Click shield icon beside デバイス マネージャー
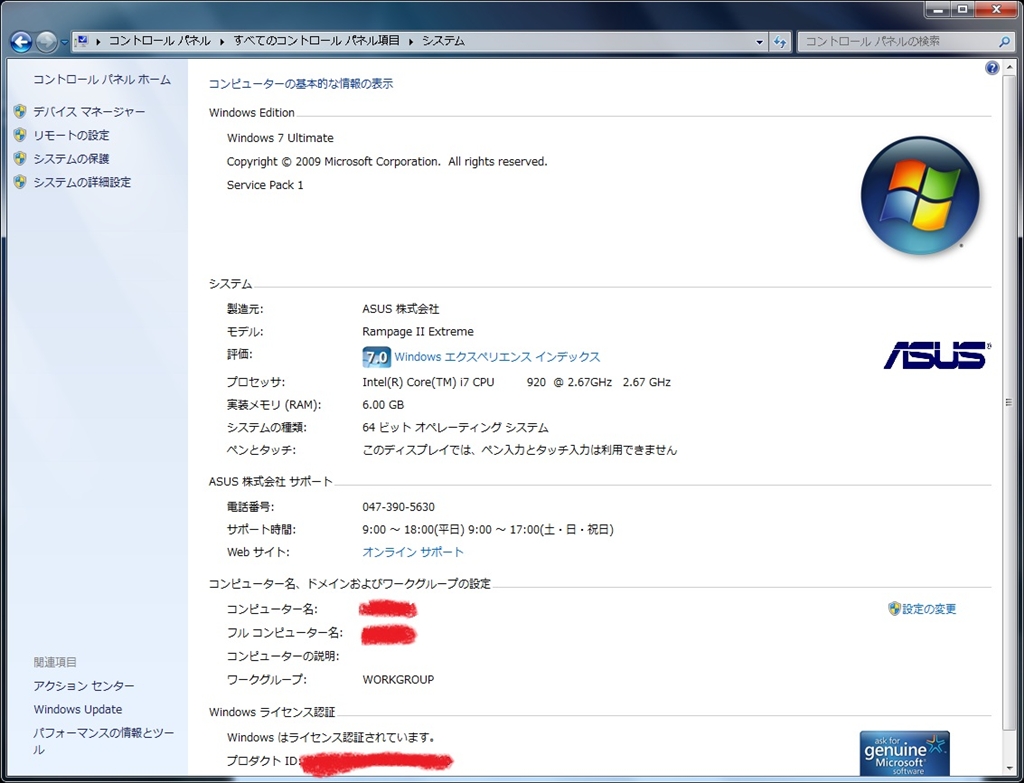Screen dimensions: 1024x783 20,112
